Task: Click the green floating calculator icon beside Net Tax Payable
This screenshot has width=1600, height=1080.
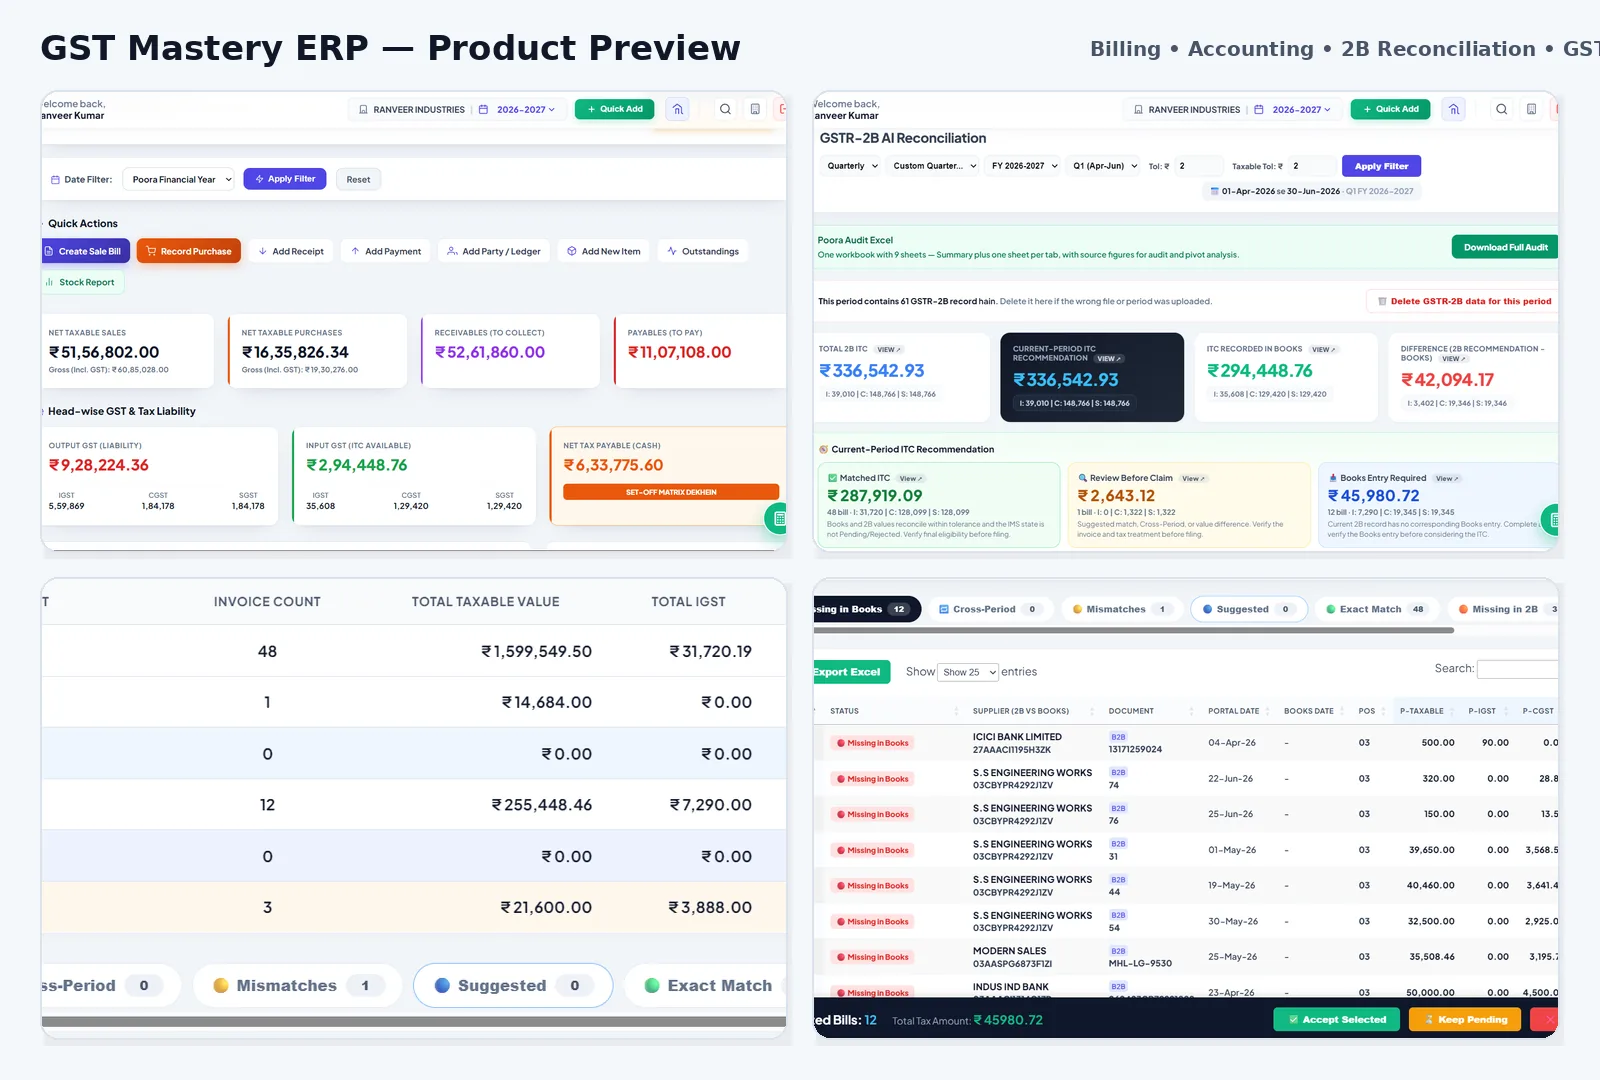Action: coord(777,518)
